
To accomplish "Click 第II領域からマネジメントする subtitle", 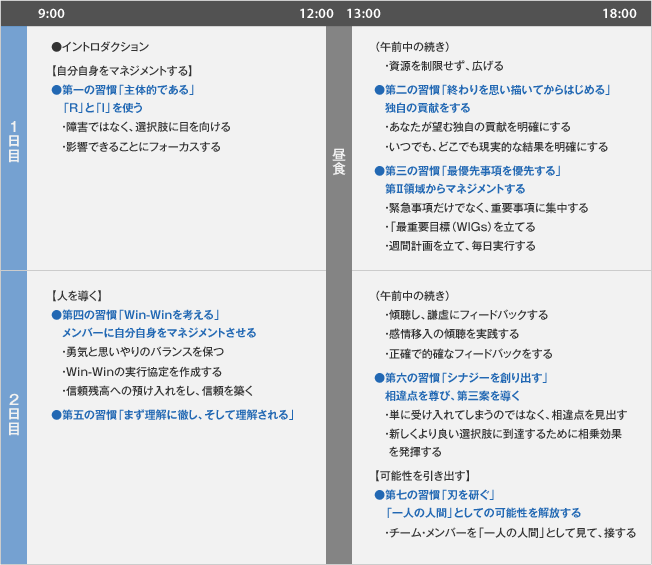I will pyautogui.click(x=455, y=189).
